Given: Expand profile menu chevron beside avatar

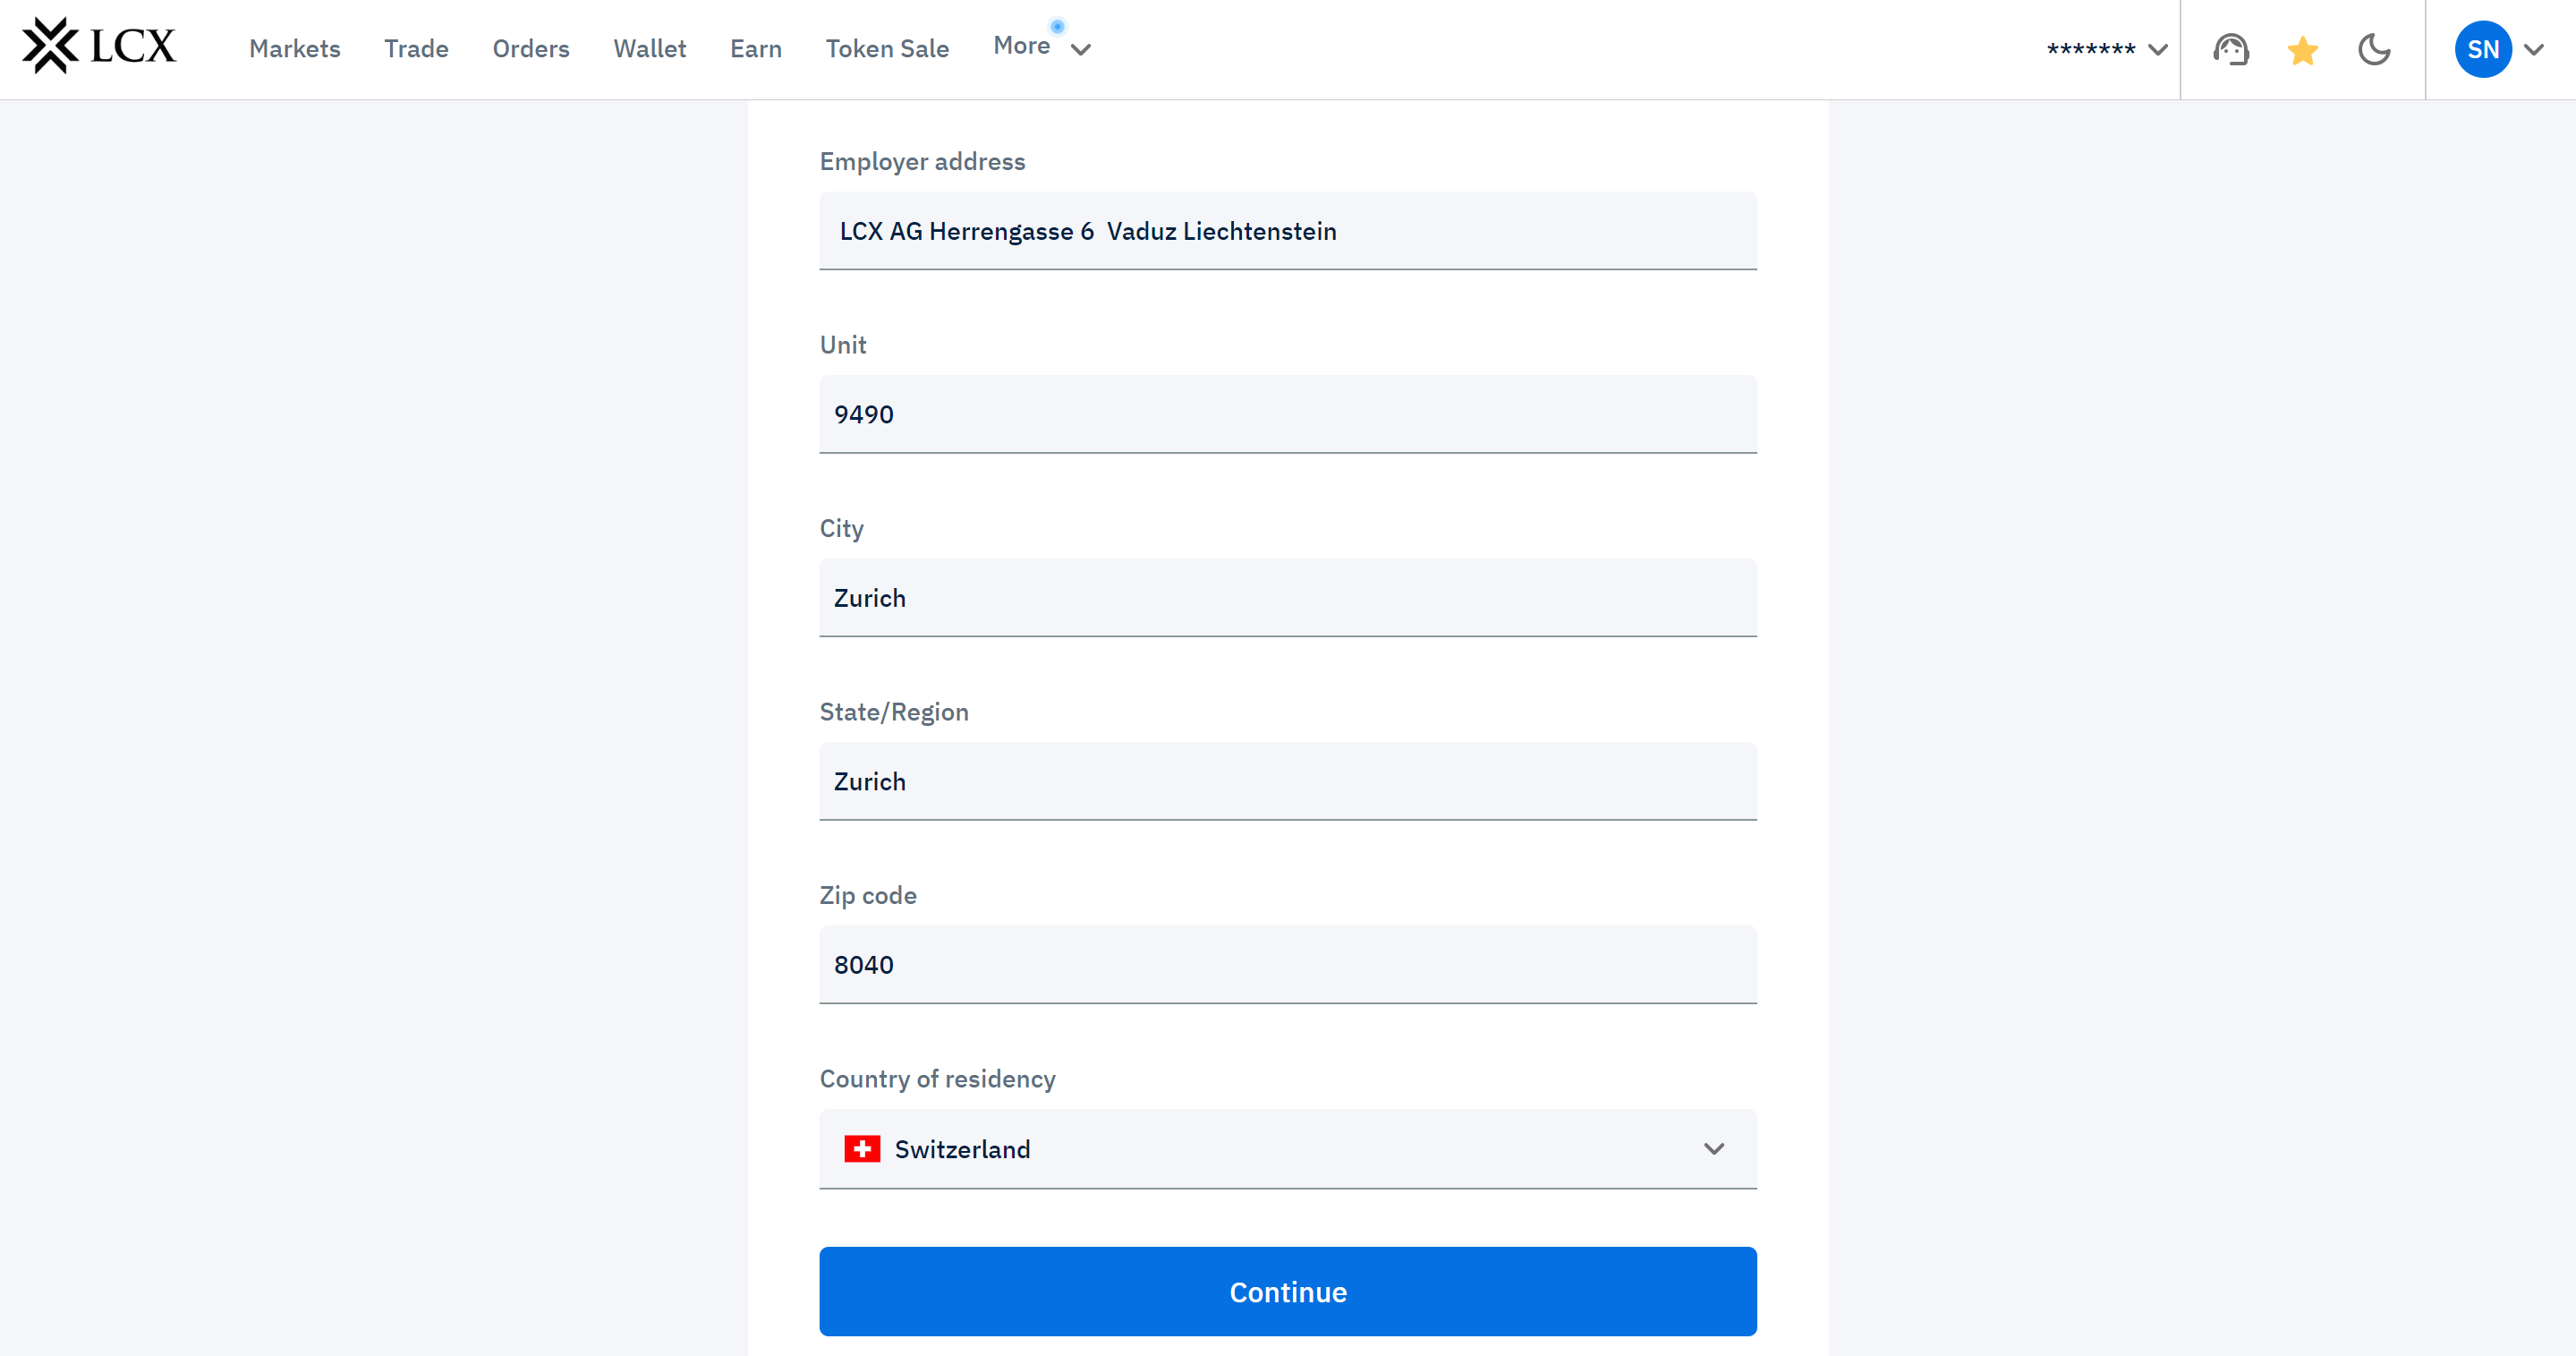Looking at the screenshot, I should click(2534, 49).
